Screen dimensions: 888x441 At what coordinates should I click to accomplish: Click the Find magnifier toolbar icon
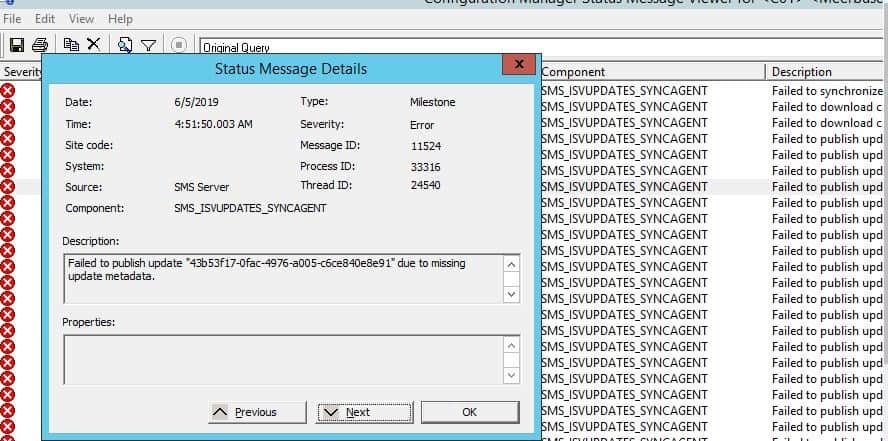(x=125, y=44)
